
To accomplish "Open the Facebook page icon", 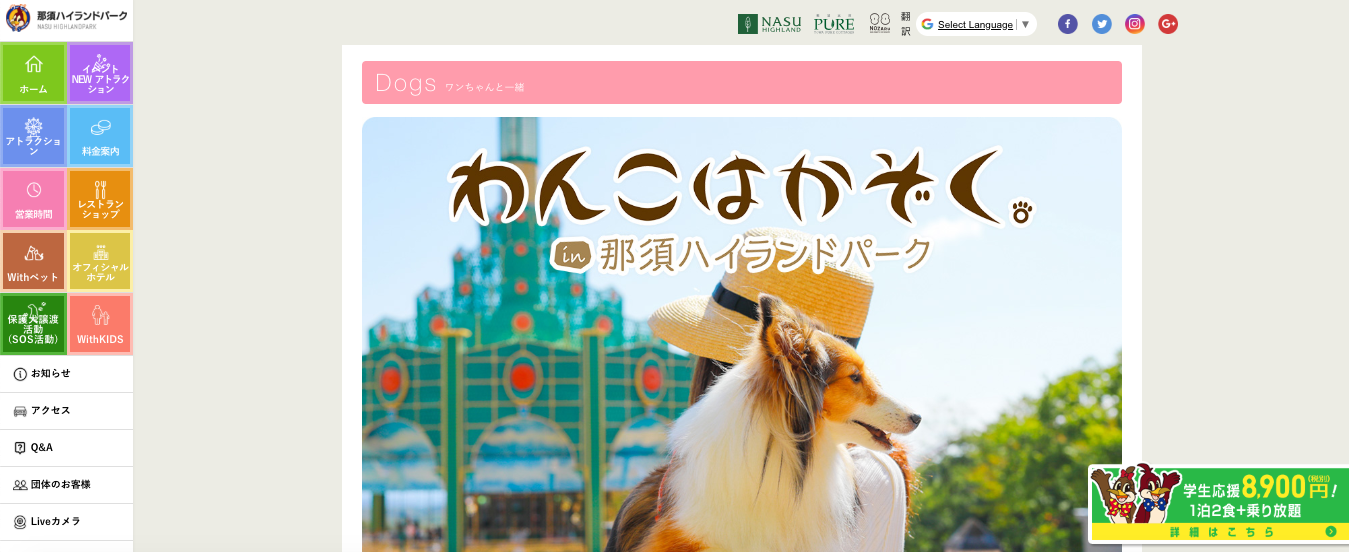I will [1068, 24].
